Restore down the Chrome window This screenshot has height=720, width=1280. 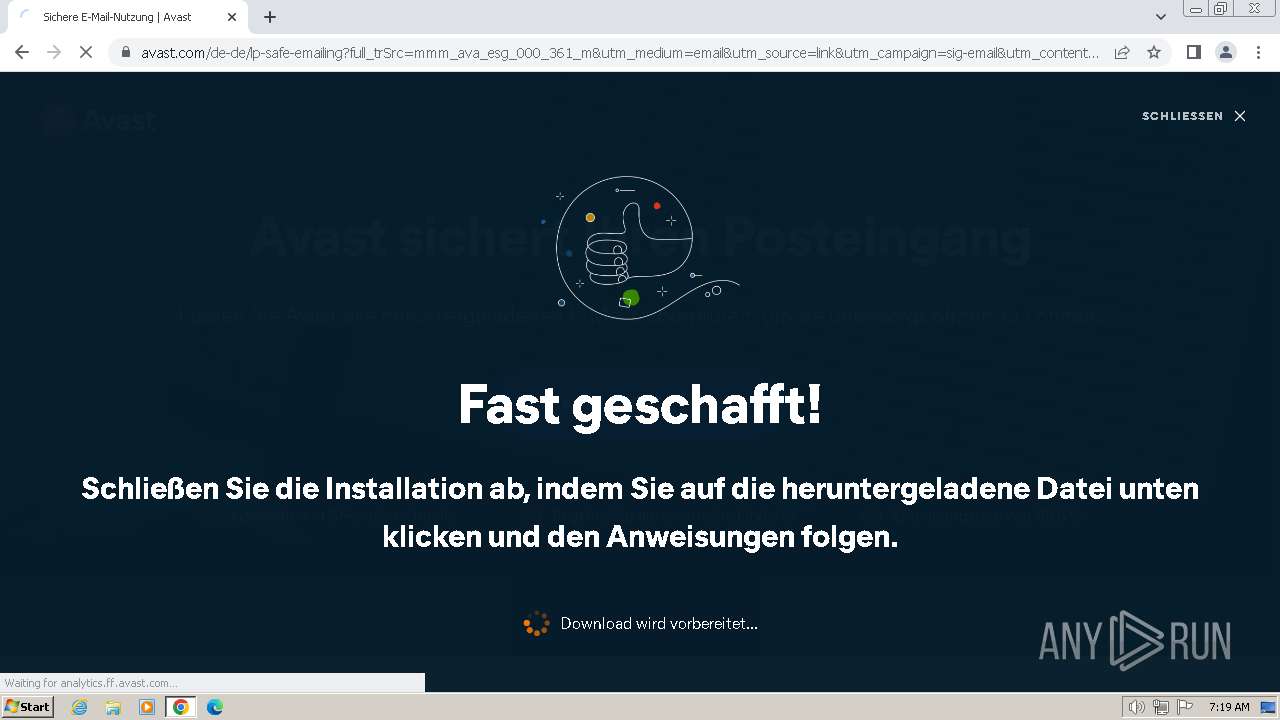(x=1221, y=9)
